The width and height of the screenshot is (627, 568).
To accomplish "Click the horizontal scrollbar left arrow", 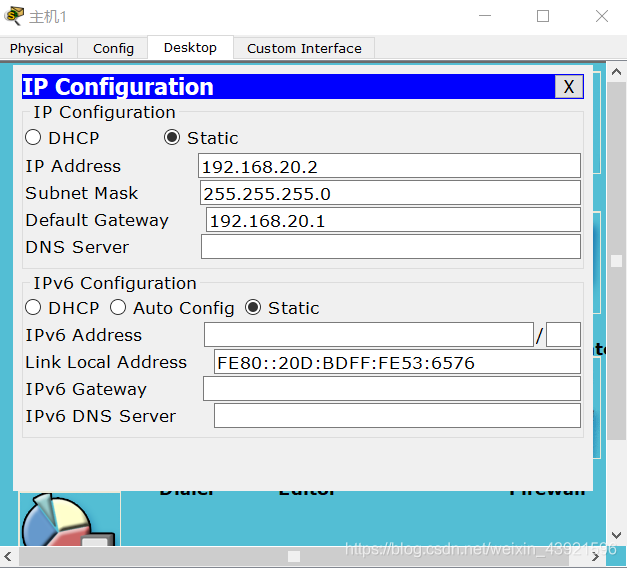I will click(x=8, y=557).
